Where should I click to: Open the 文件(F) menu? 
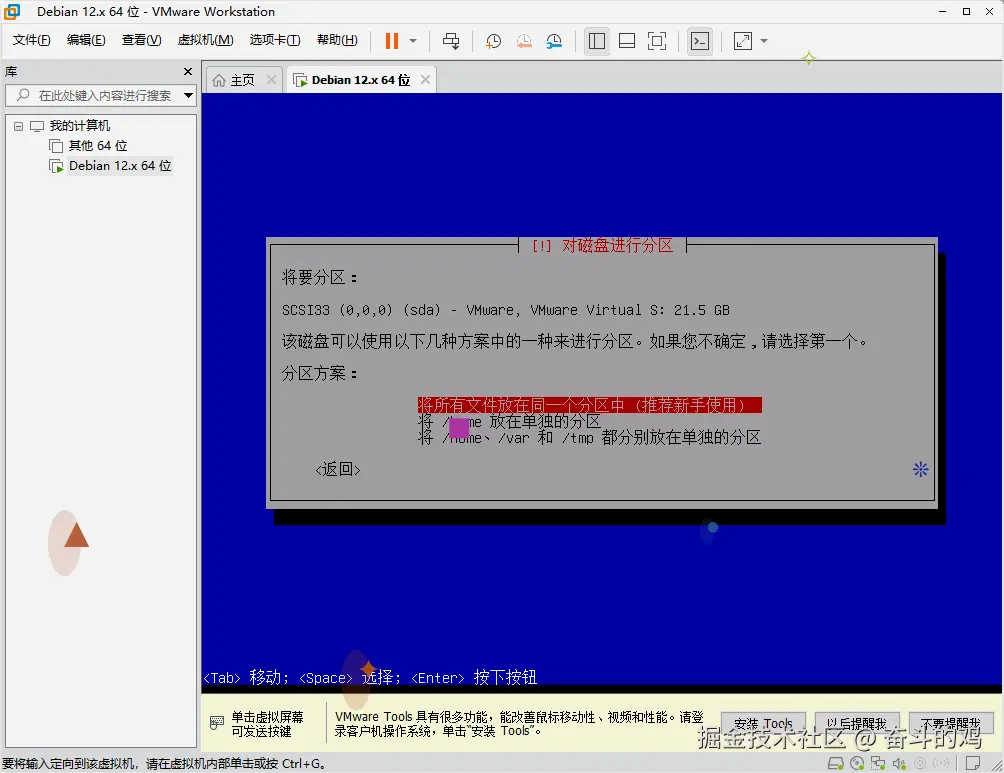[x=31, y=40]
